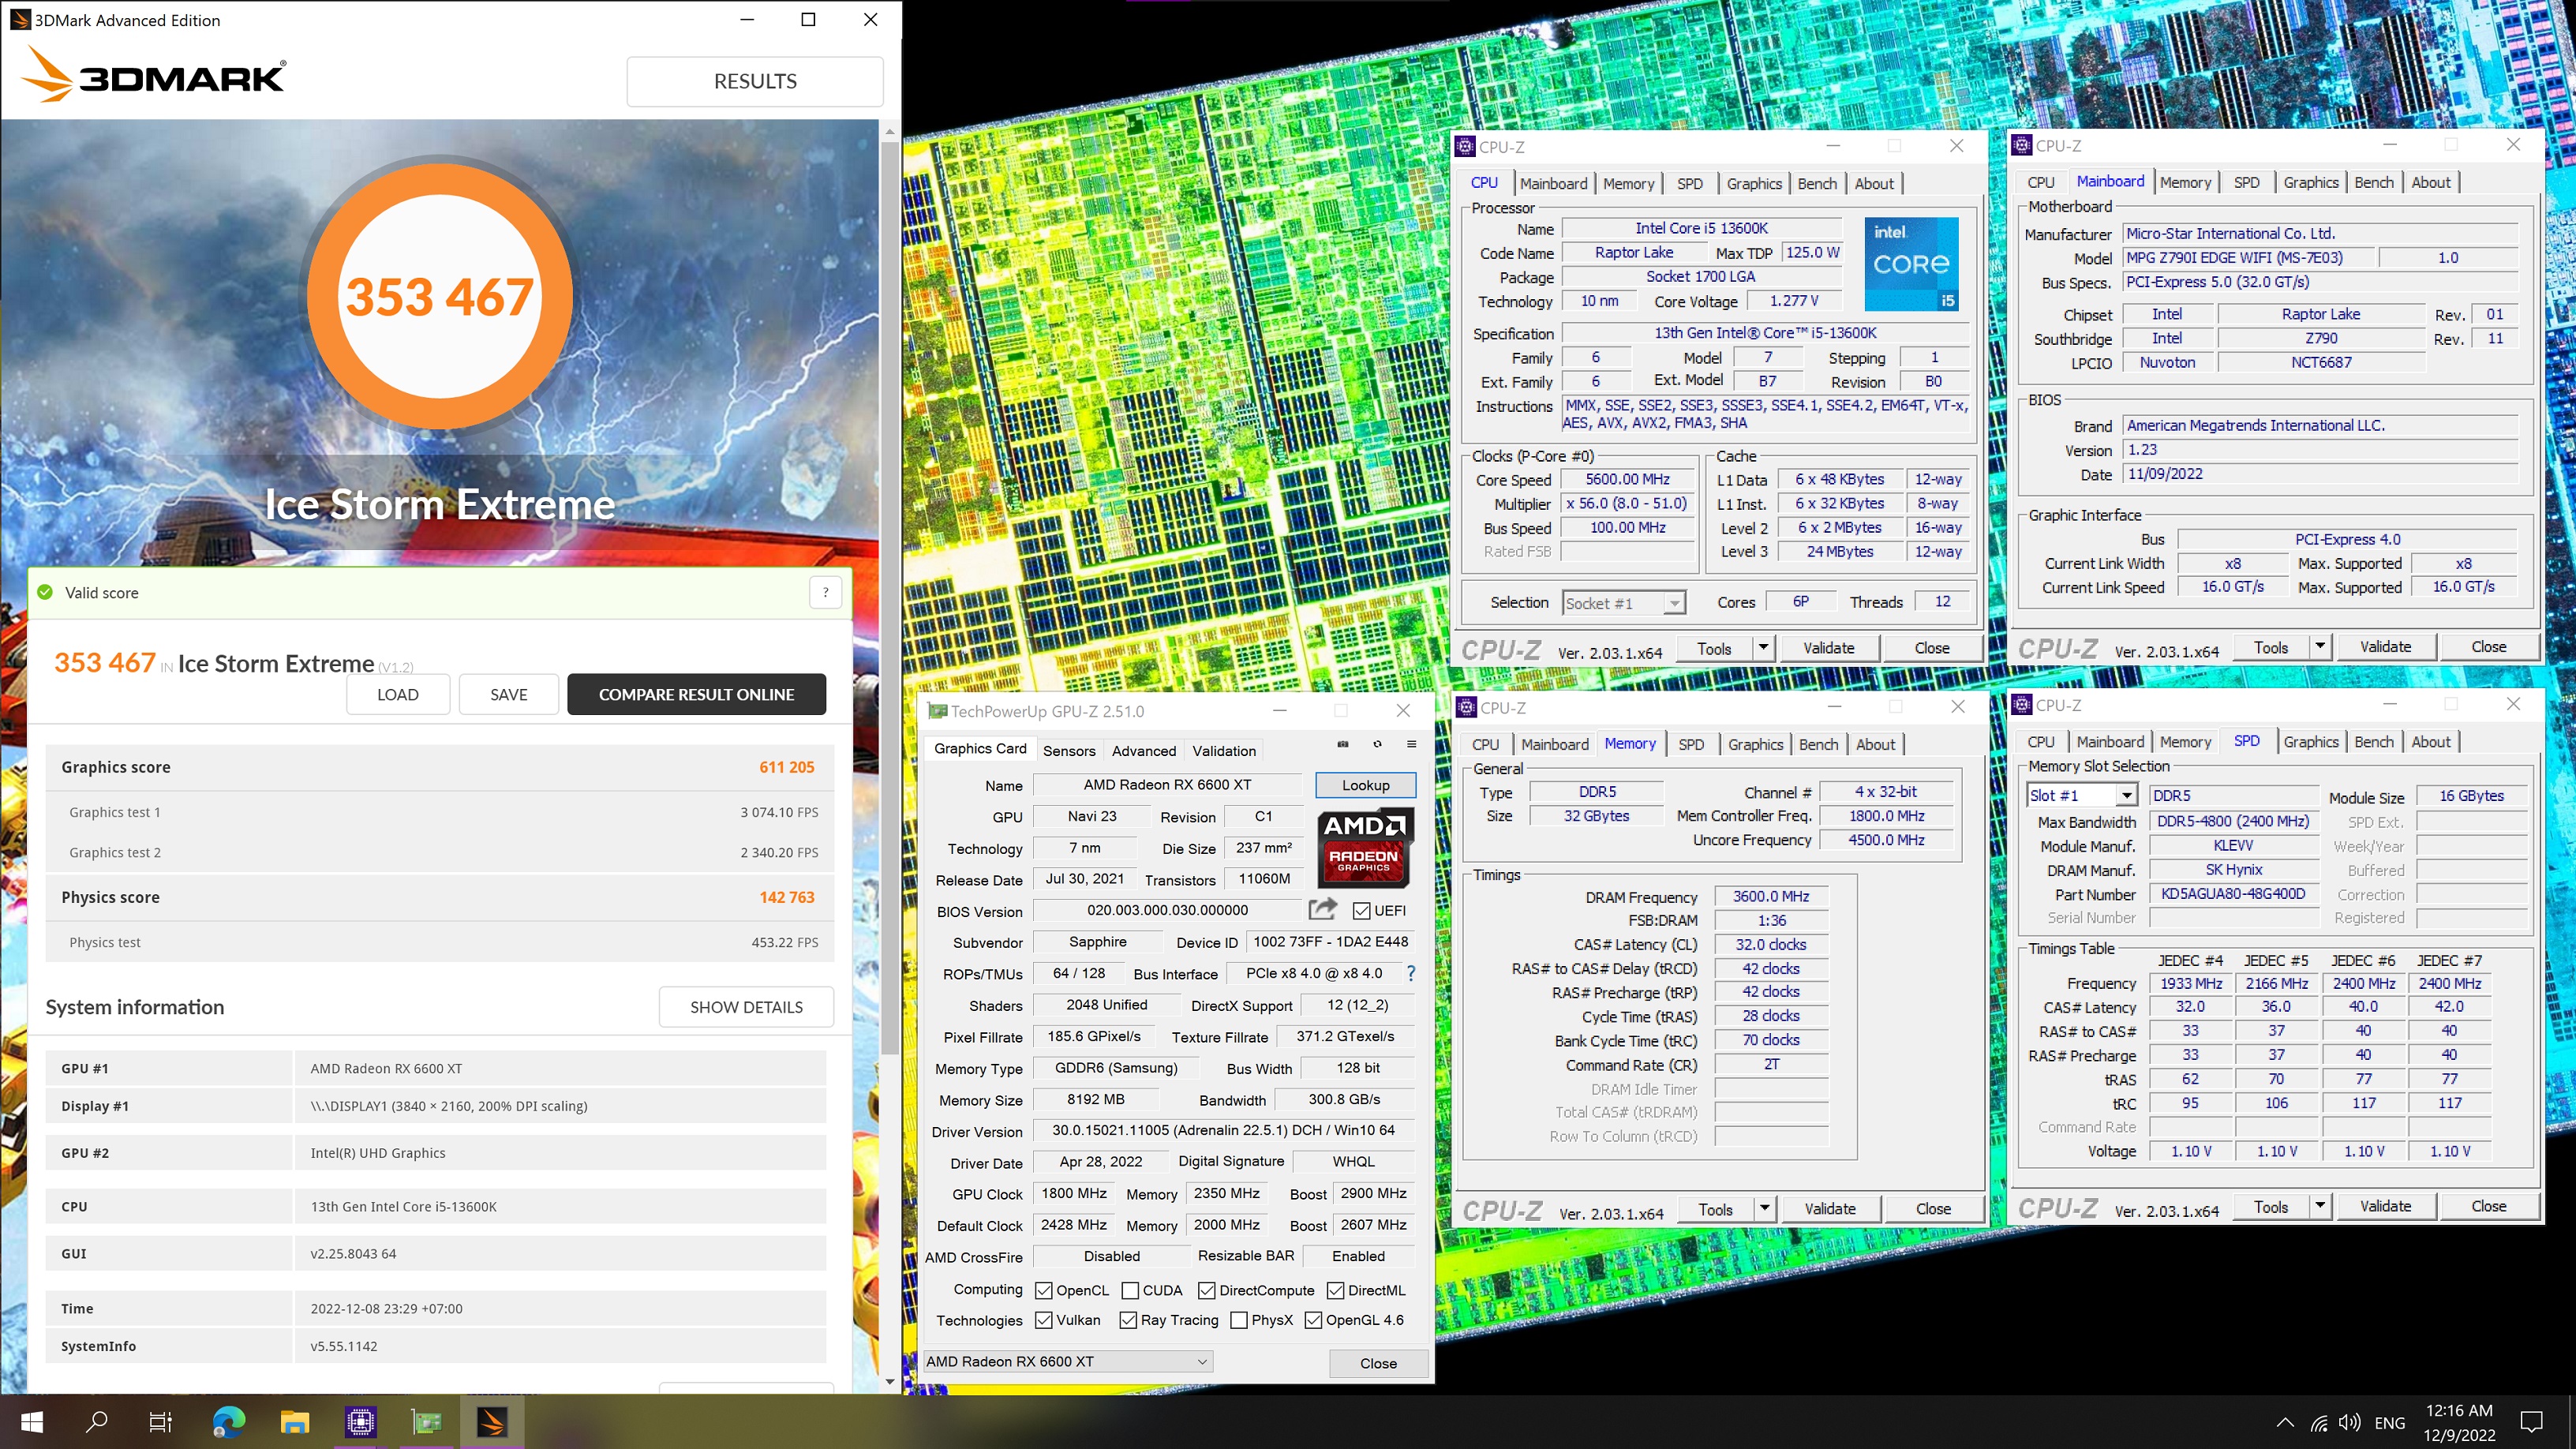This screenshot has width=2576, height=1449.
Task: Open the notification center icon
Action: click(x=2531, y=1422)
